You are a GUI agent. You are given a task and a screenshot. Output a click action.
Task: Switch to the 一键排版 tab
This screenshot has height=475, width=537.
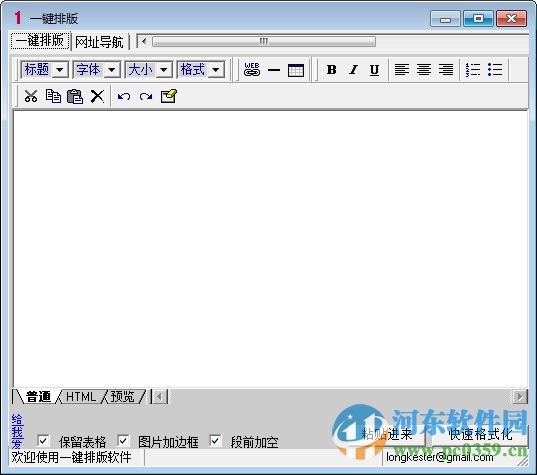[40, 41]
